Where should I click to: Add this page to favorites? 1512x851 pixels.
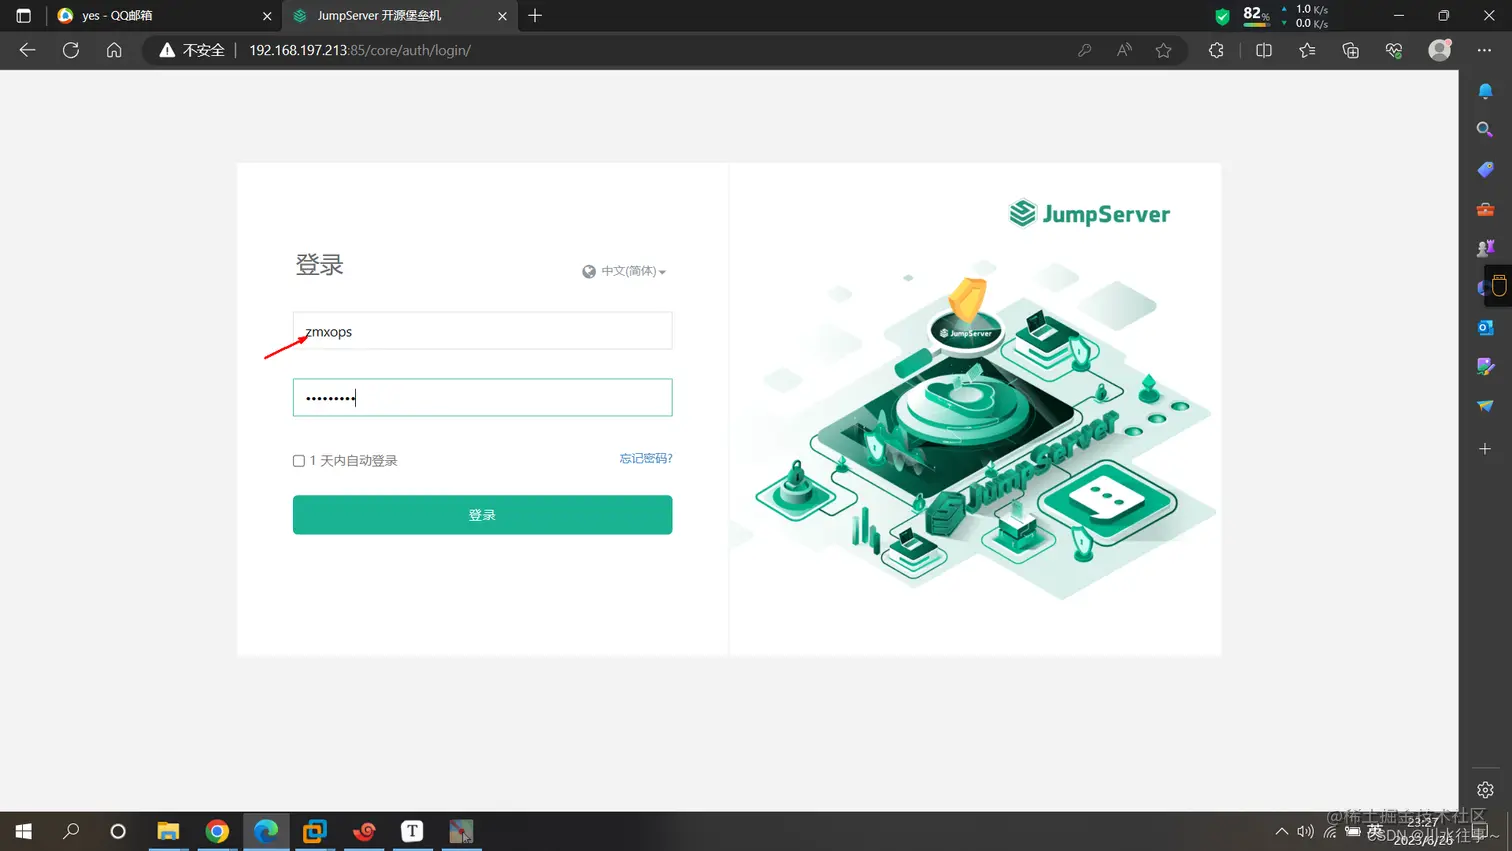point(1163,50)
